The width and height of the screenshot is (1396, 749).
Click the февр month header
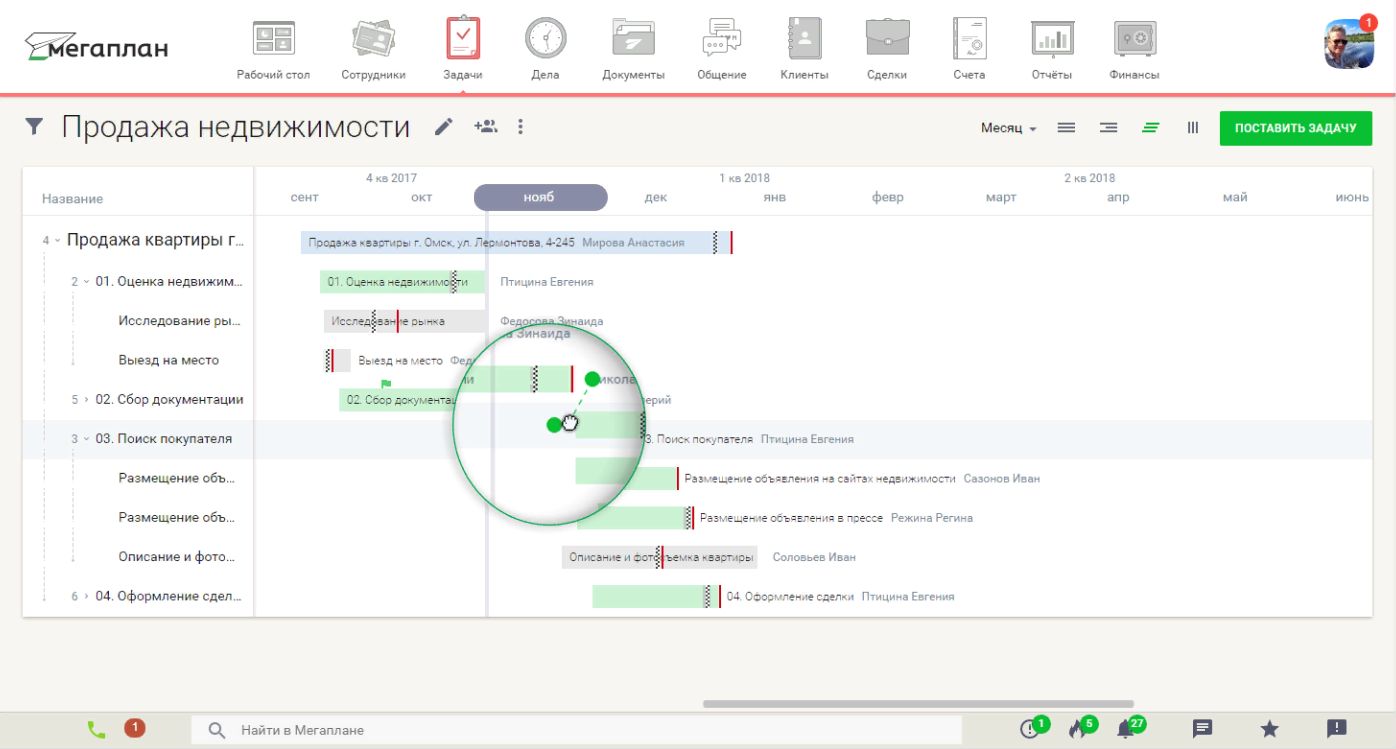pyautogui.click(x=887, y=197)
